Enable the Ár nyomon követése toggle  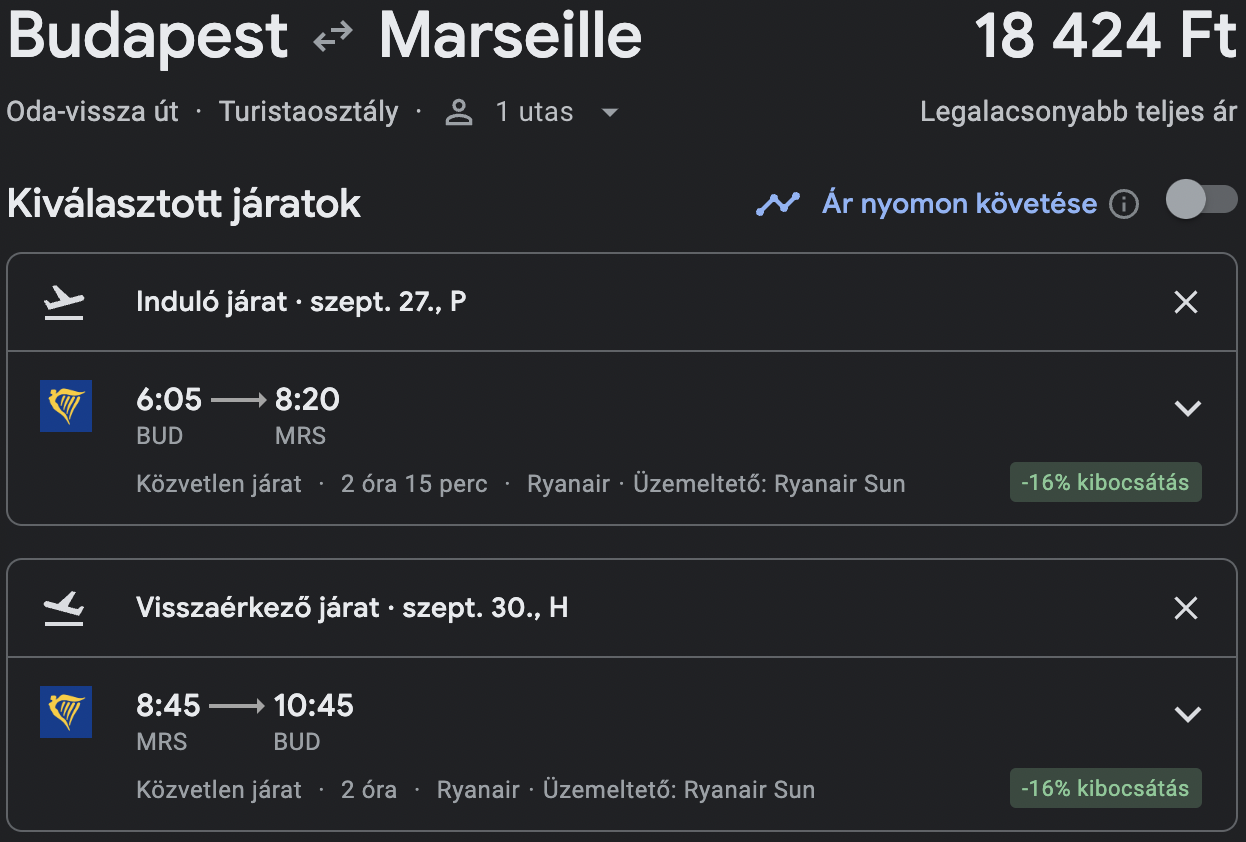(x=1201, y=199)
